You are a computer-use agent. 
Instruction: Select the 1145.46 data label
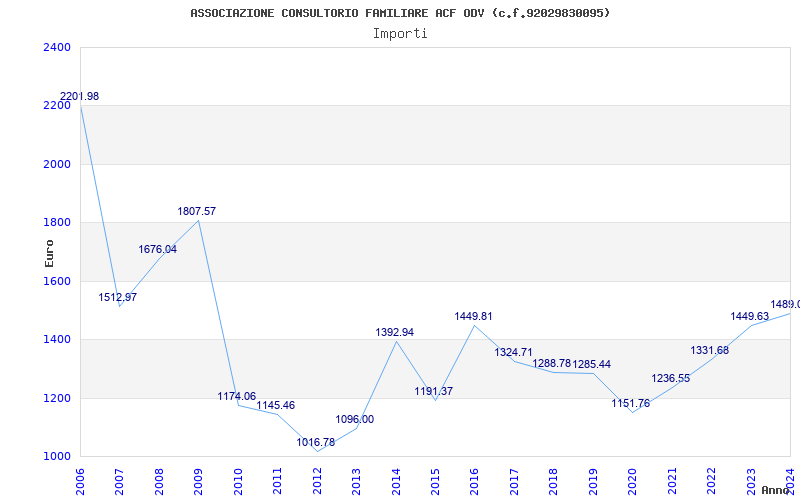[x=276, y=406]
